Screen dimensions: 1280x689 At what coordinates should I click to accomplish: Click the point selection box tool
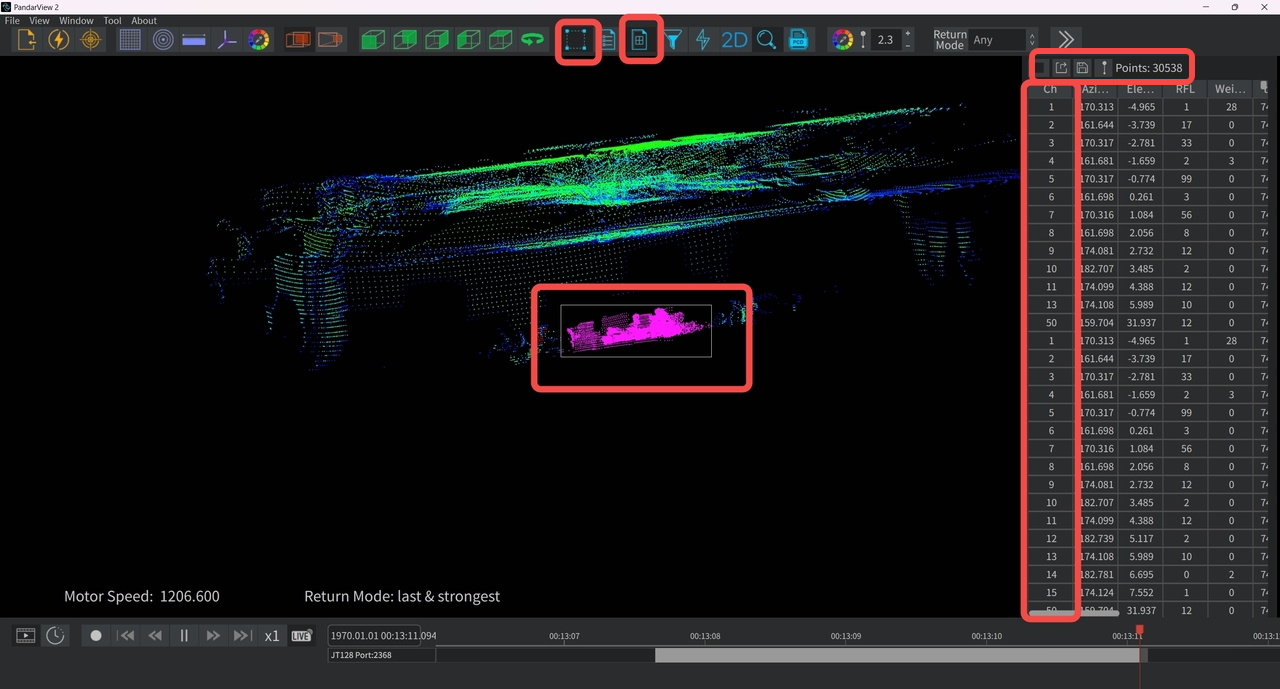578,40
